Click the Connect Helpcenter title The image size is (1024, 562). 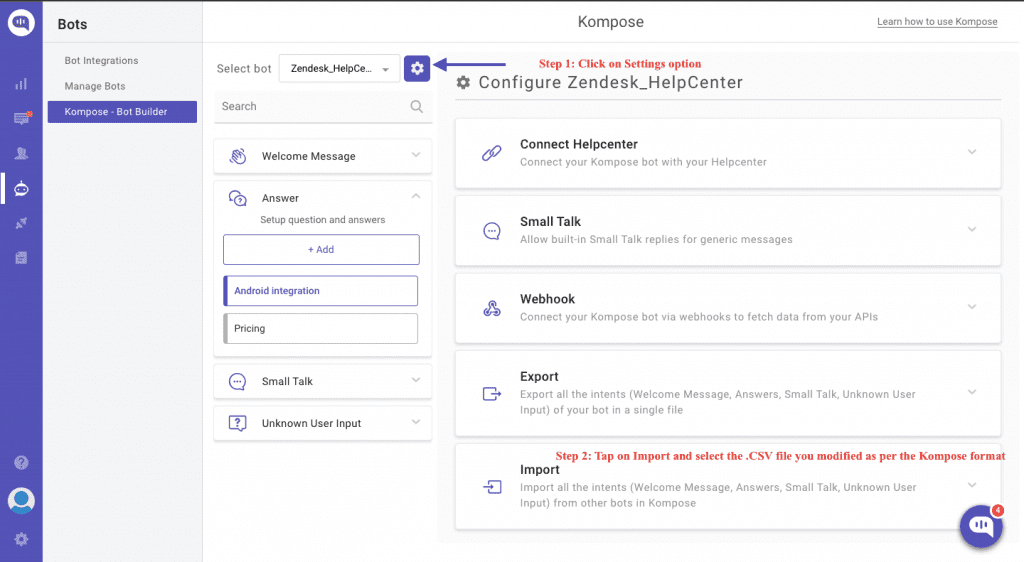click(x=579, y=144)
